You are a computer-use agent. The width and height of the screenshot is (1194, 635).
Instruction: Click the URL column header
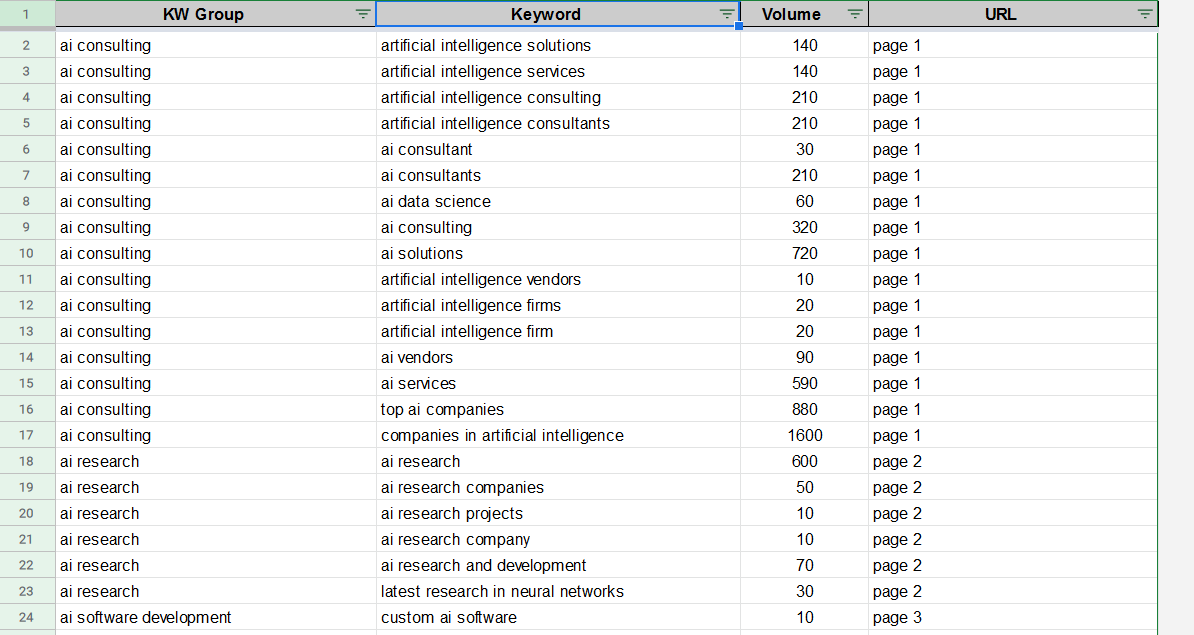tap(1001, 14)
